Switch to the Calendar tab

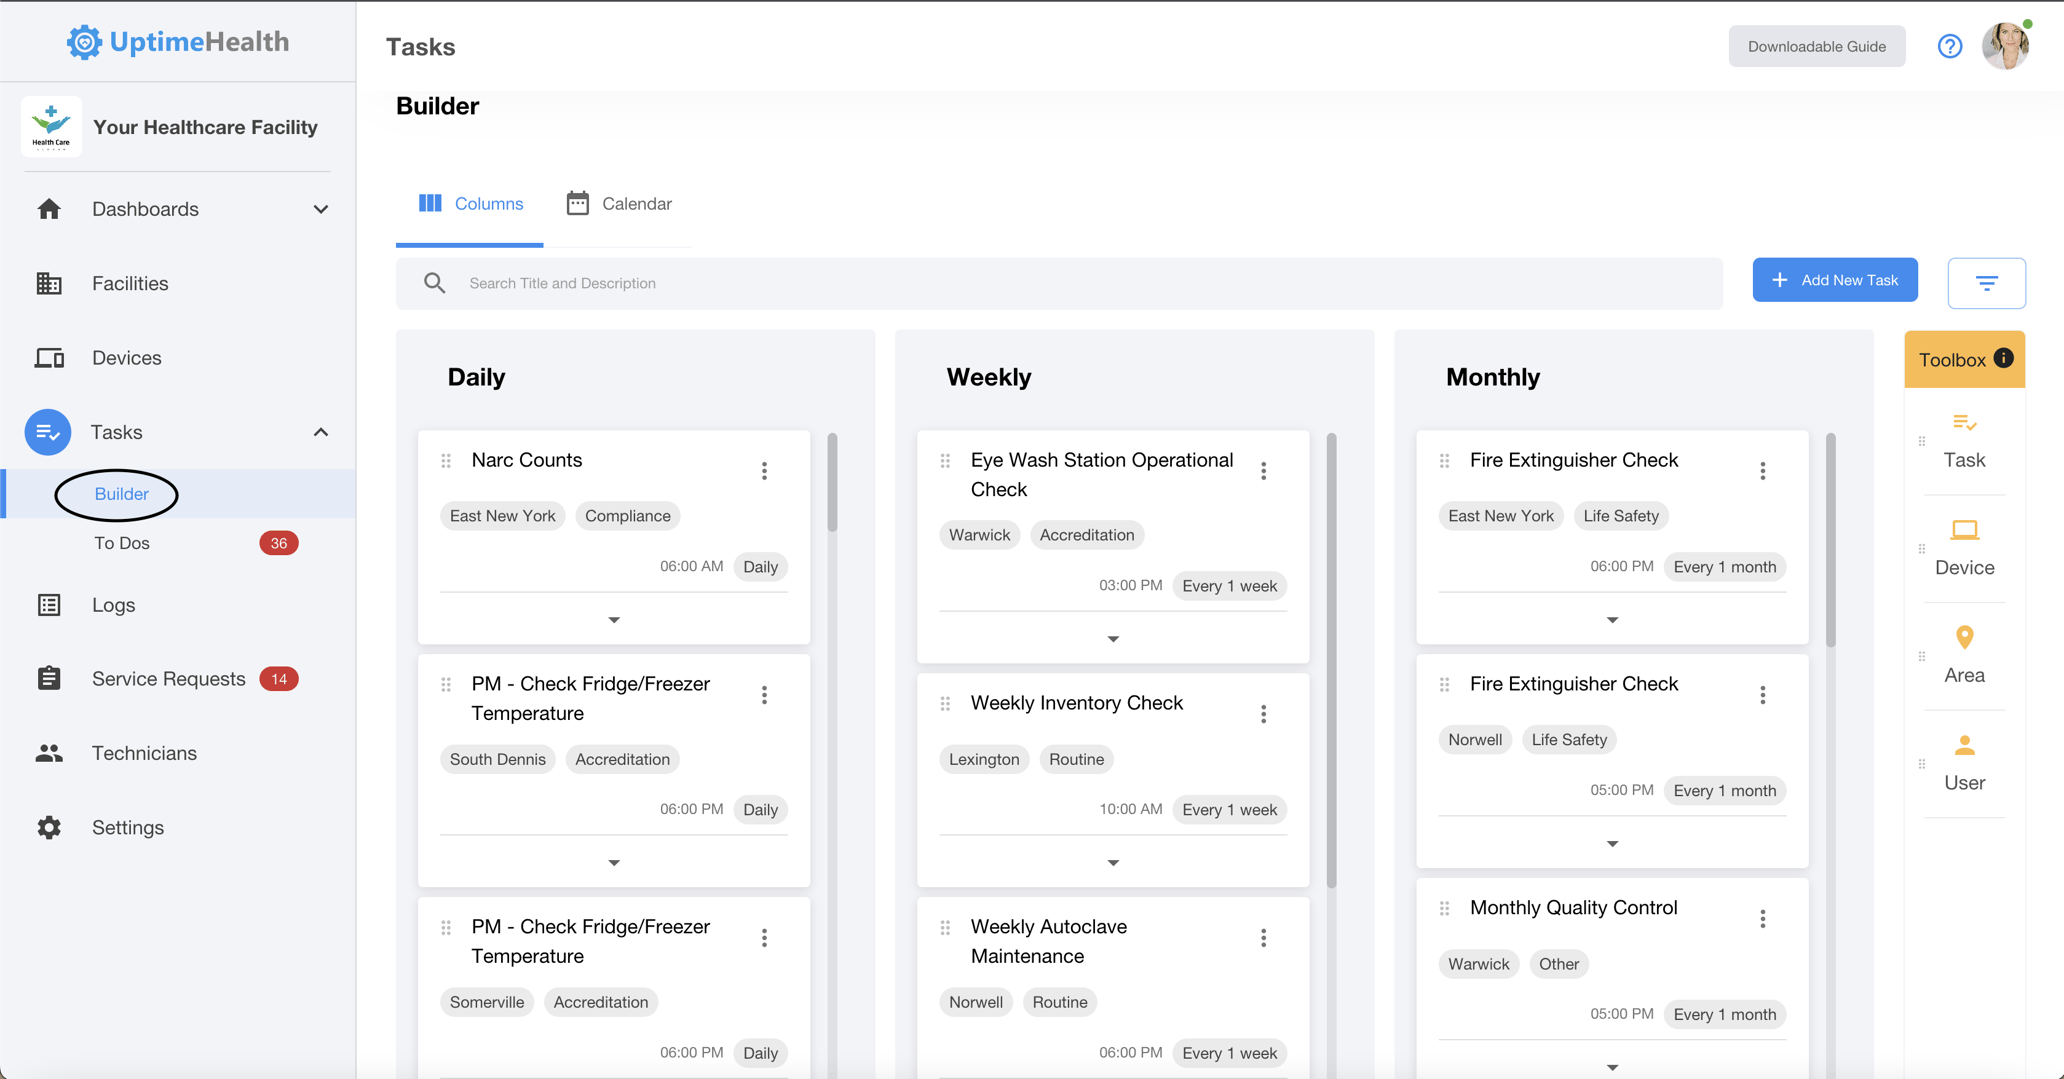(620, 203)
